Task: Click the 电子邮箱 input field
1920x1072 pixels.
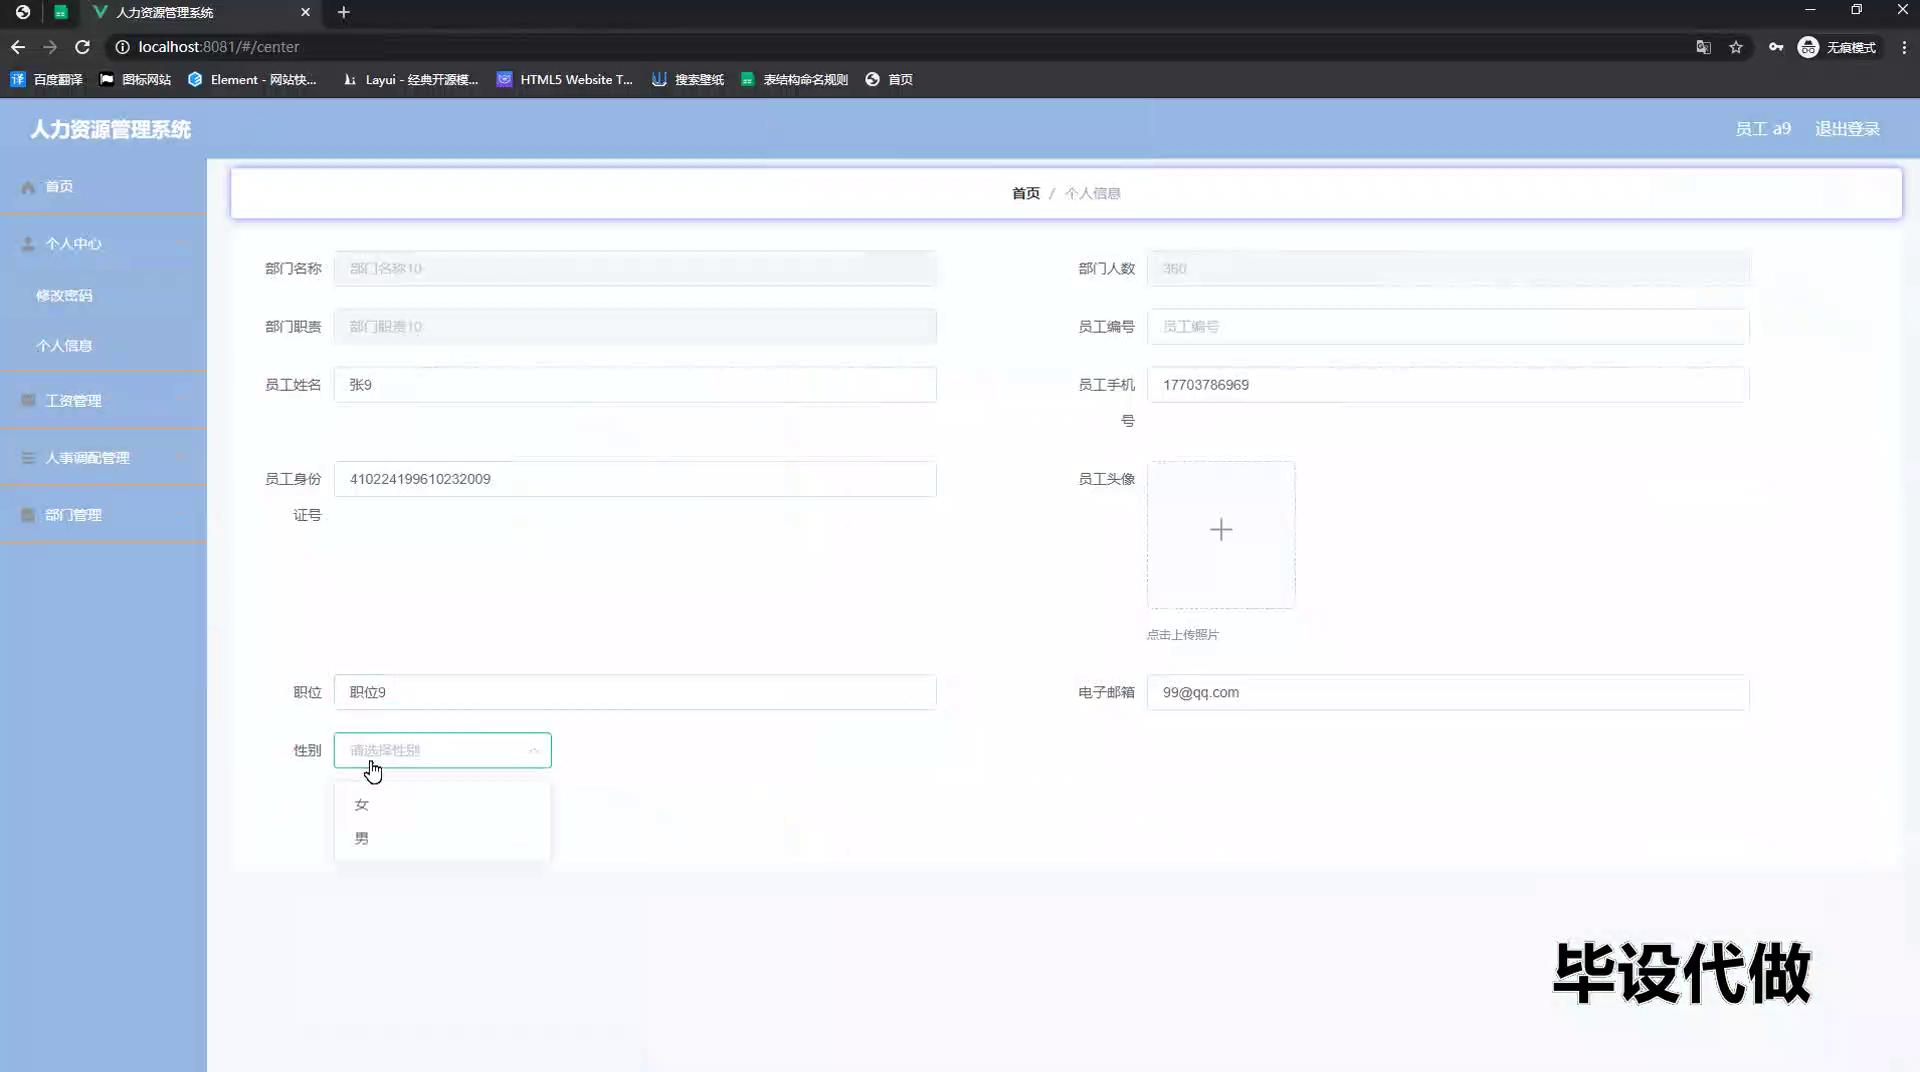Action: (x=1447, y=692)
